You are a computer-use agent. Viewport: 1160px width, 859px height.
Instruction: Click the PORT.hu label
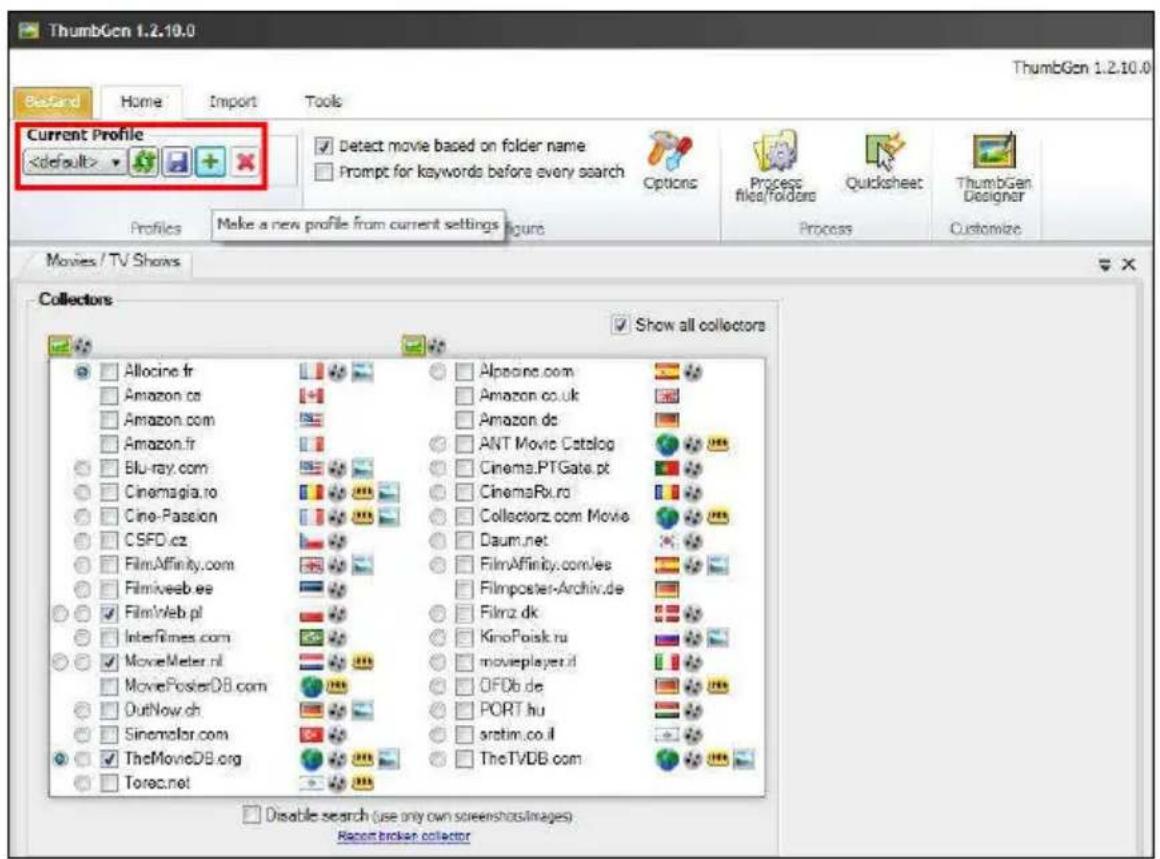coord(512,710)
